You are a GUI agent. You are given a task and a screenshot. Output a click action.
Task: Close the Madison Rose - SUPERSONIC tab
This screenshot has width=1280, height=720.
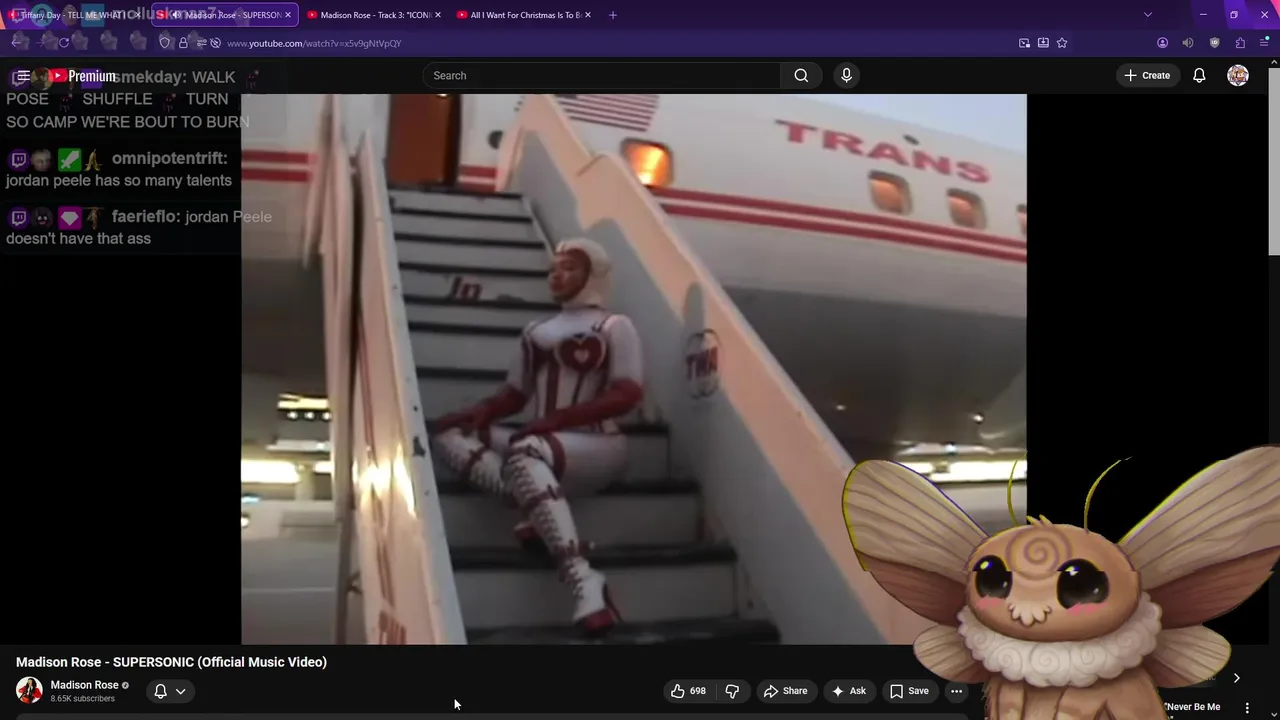coord(288,15)
